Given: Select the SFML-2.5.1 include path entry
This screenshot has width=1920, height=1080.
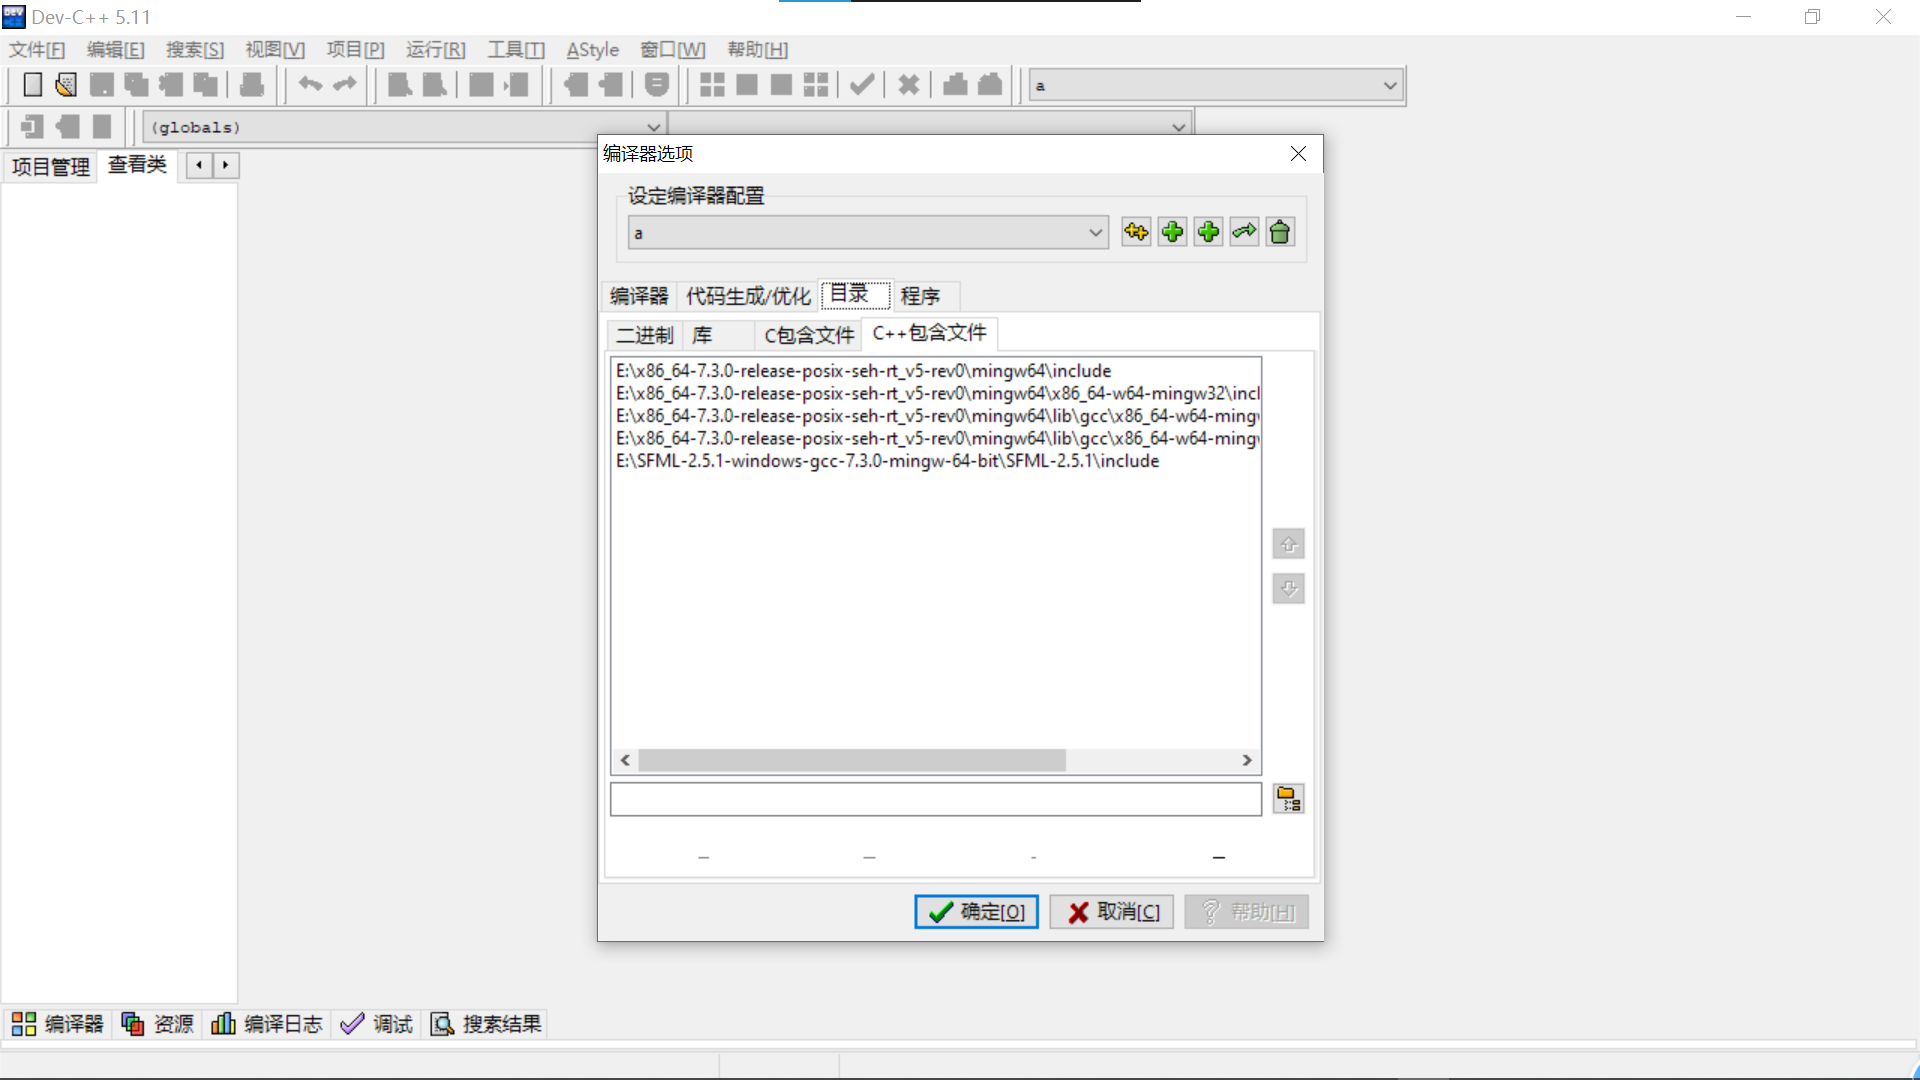Looking at the screenshot, I should [887, 461].
